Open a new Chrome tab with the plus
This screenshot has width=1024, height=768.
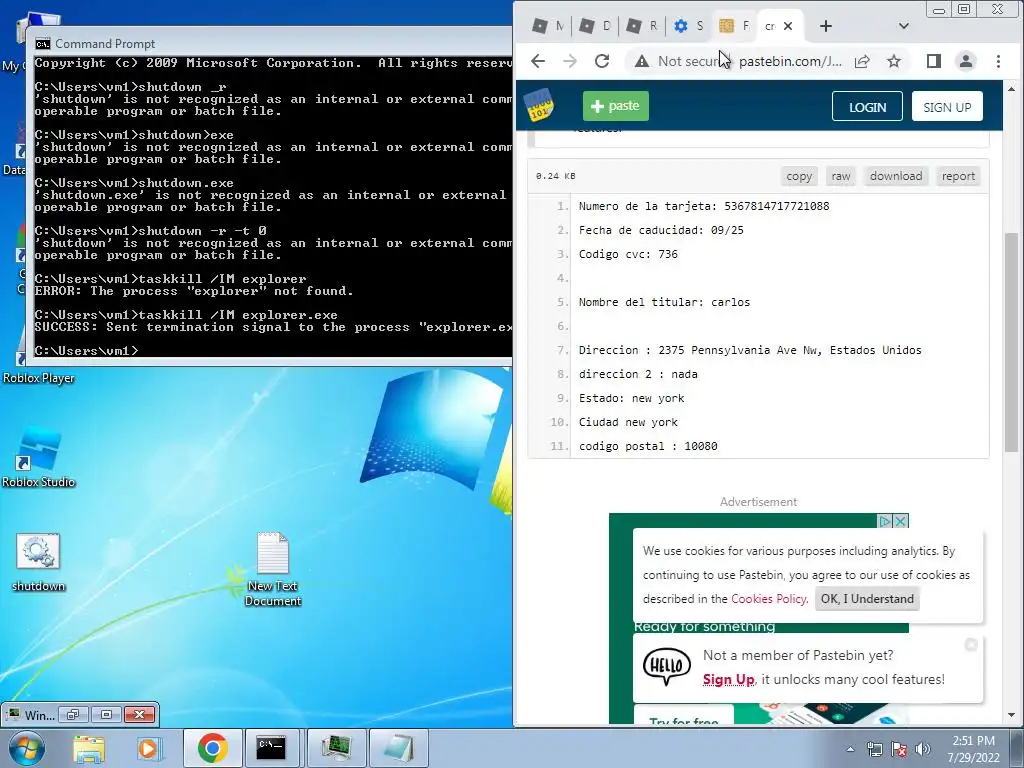click(825, 26)
